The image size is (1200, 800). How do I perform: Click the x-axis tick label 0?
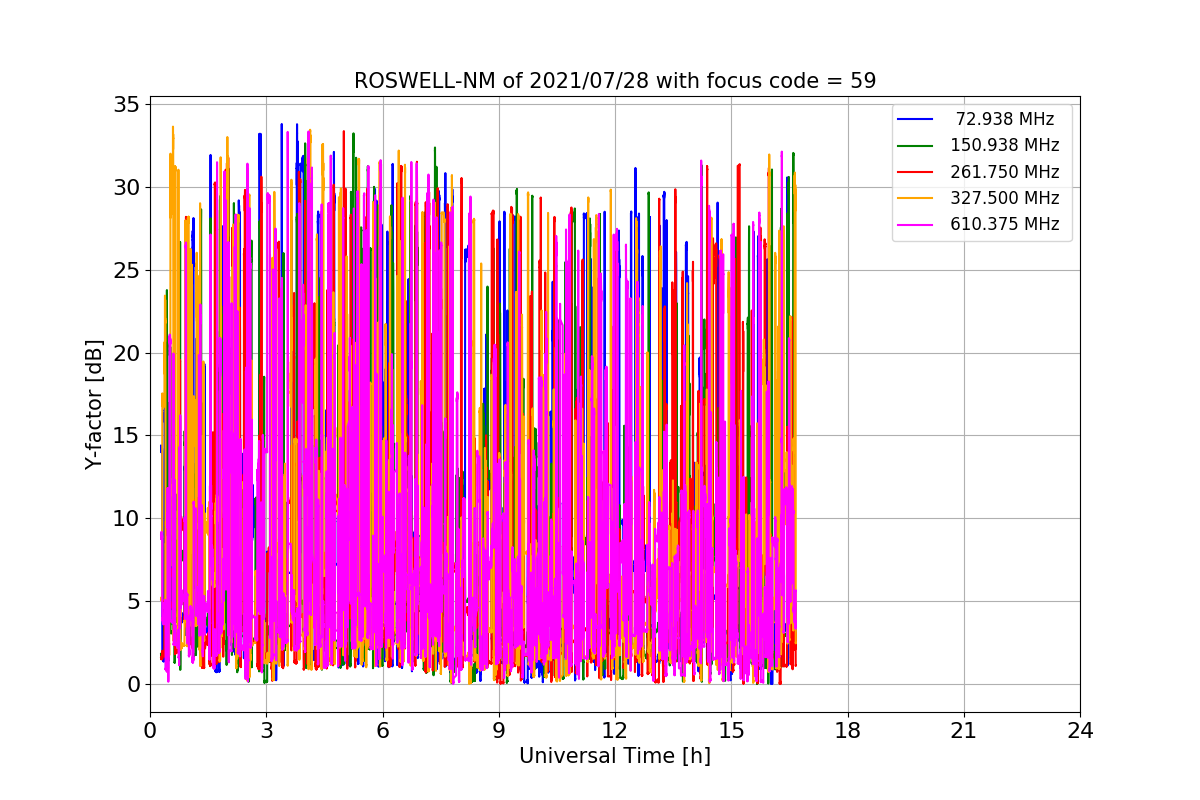click(150, 730)
